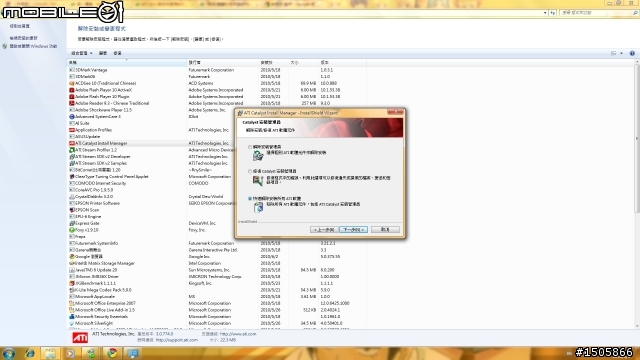
Task: Select the Microsoft Office Enterprise 2007 row
Action: (x=217, y=303)
